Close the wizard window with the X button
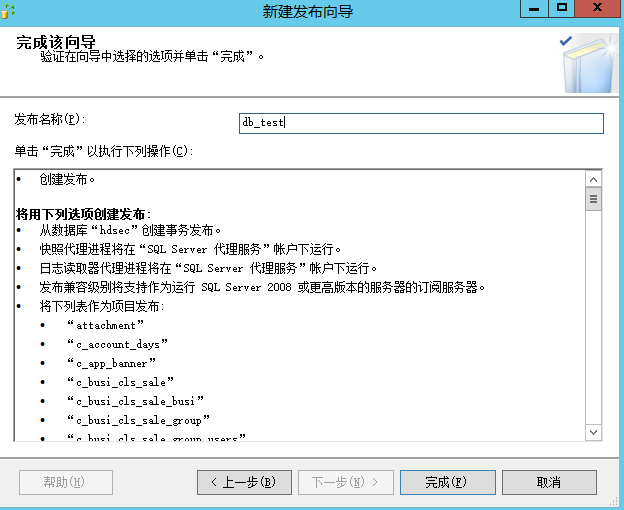Image resolution: width=624 pixels, height=510 pixels. click(598, 8)
